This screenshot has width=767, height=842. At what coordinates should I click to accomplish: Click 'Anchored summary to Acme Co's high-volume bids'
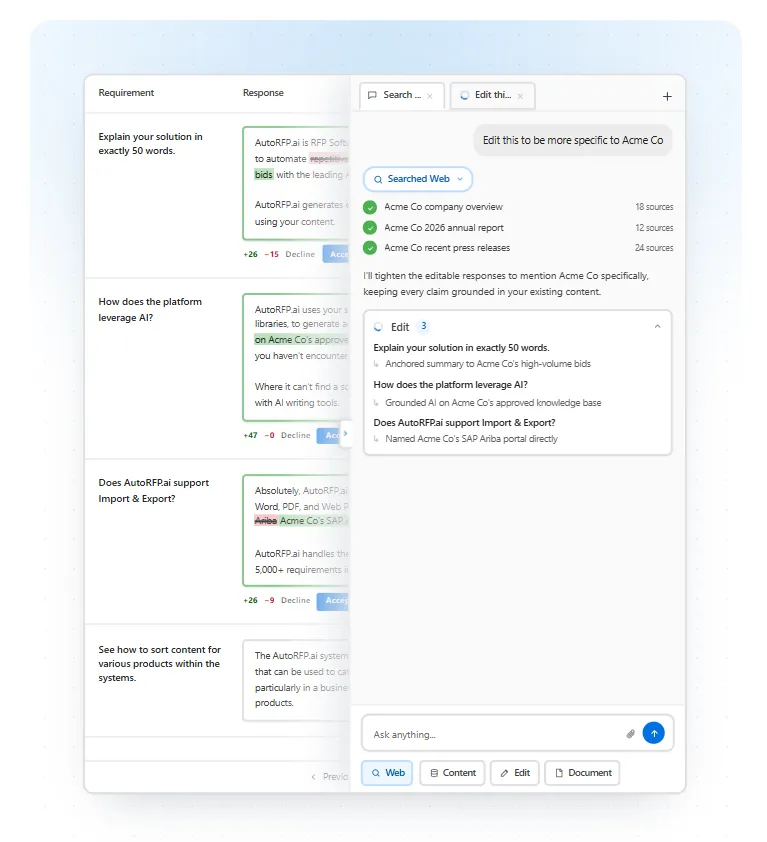(488, 364)
